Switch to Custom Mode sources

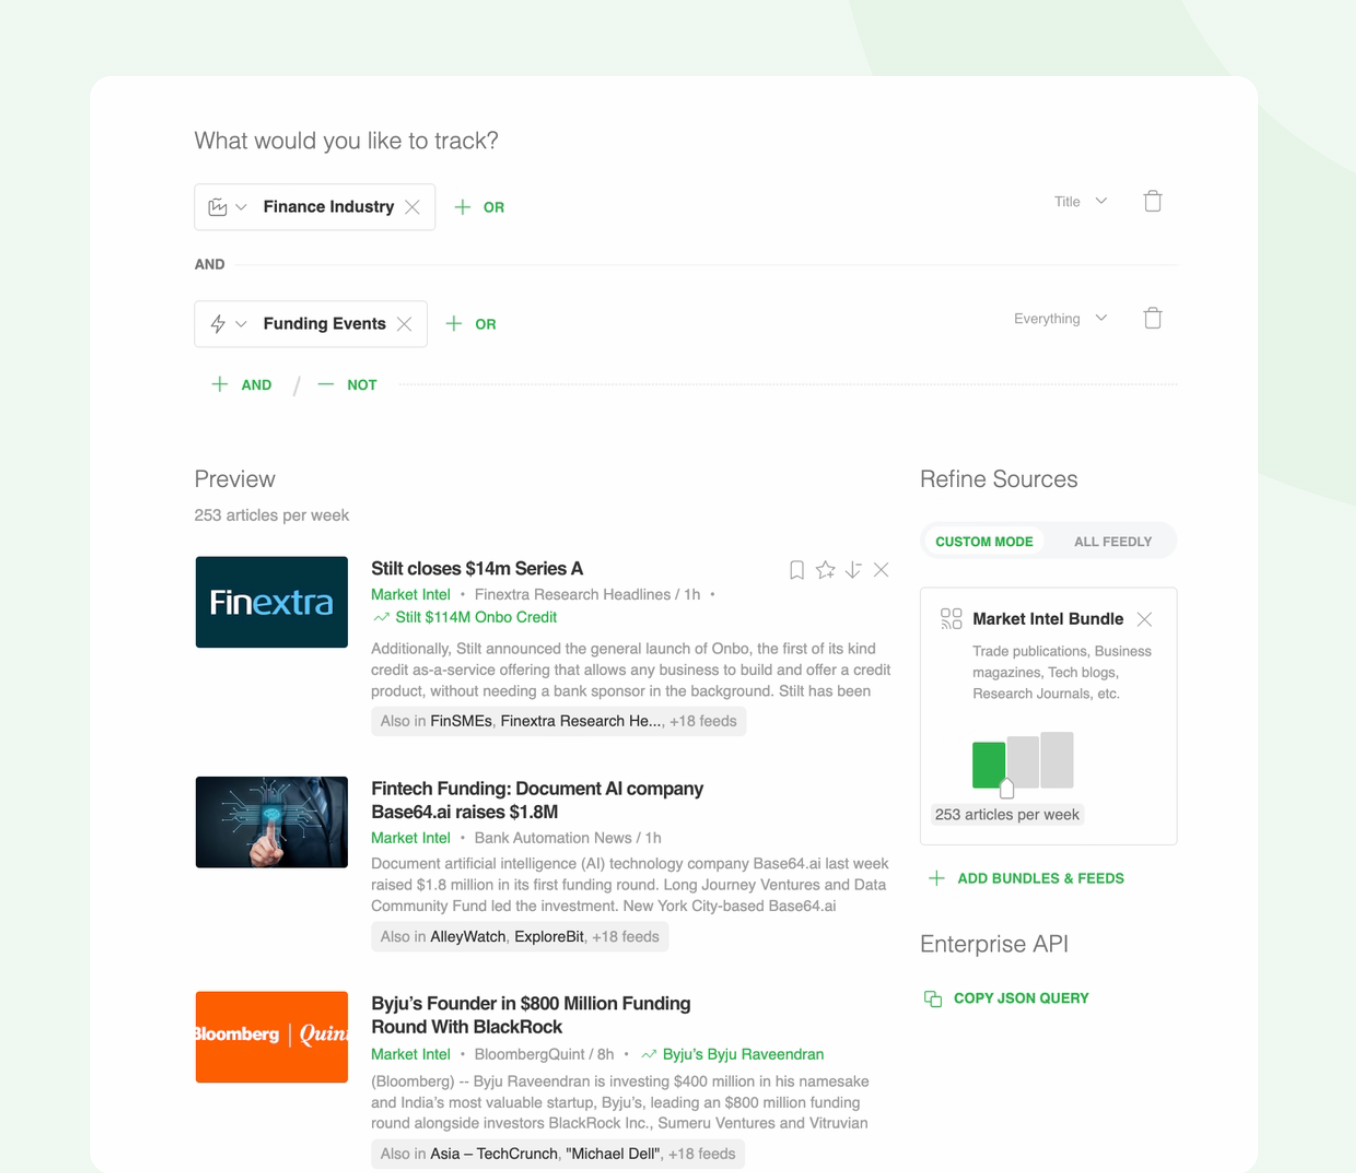[x=984, y=541]
